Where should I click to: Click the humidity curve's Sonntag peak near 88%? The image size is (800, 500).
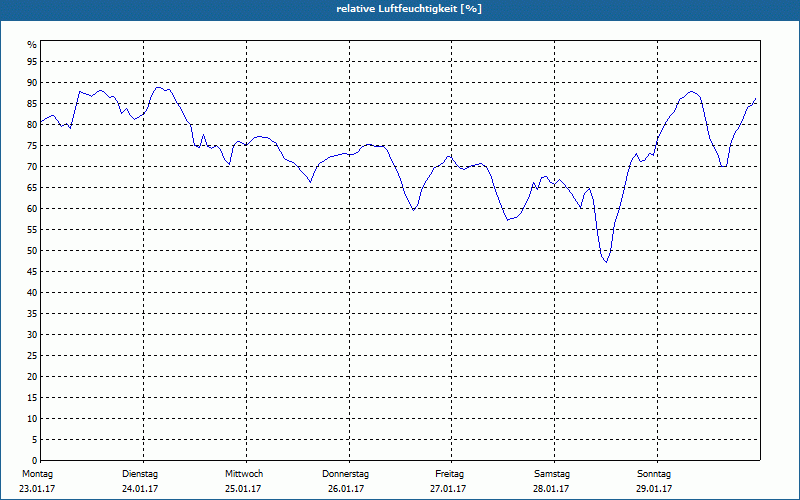[x=691, y=91]
